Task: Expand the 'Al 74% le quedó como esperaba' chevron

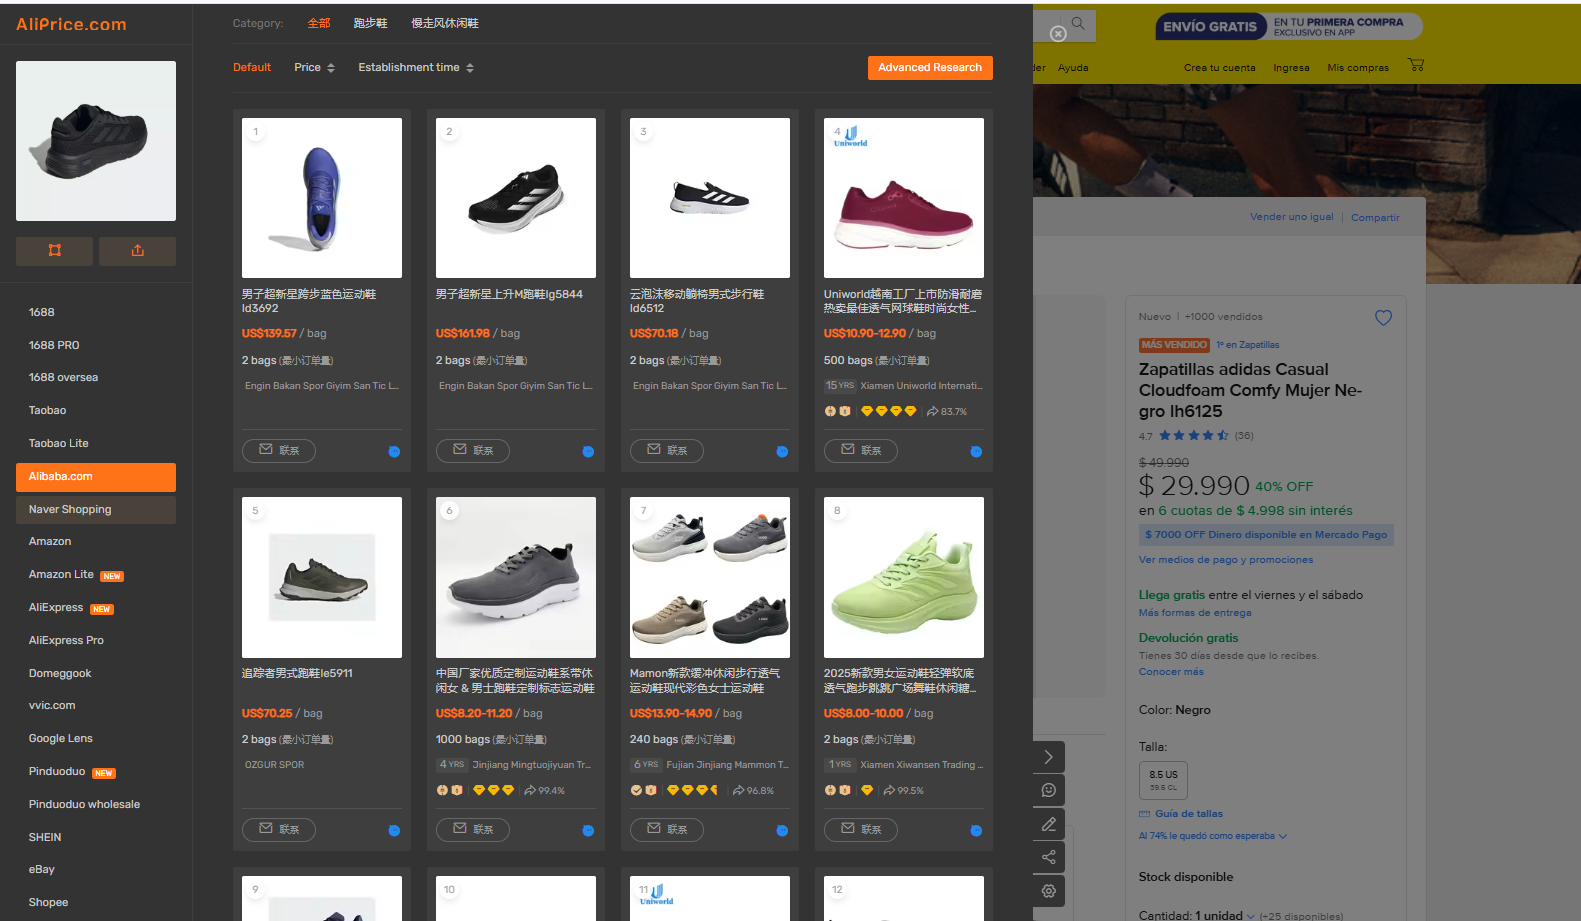Action: (x=1283, y=836)
